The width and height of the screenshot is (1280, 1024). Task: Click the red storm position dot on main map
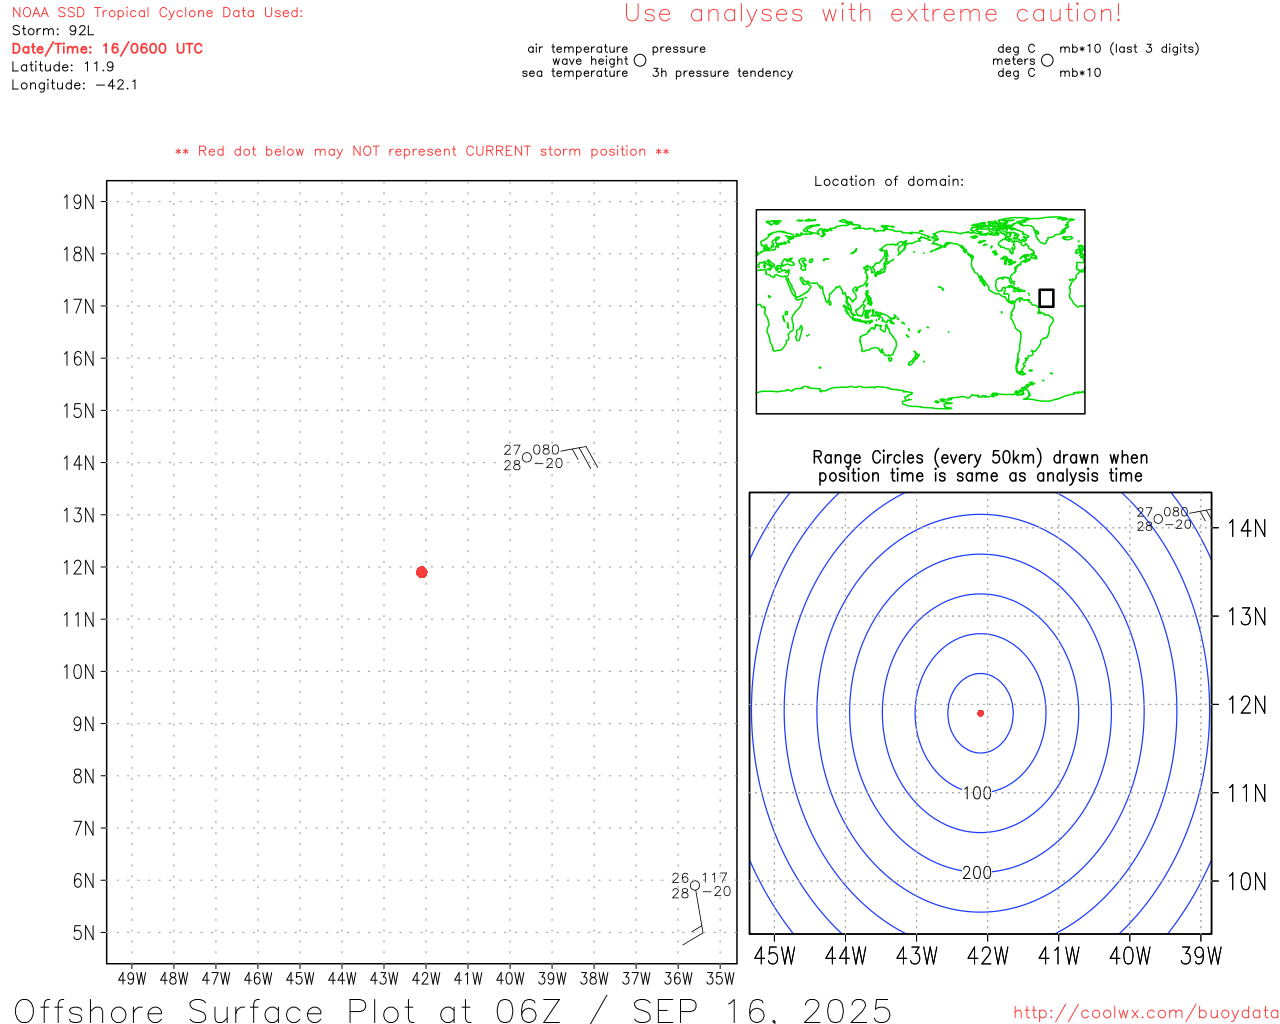pyautogui.click(x=421, y=572)
